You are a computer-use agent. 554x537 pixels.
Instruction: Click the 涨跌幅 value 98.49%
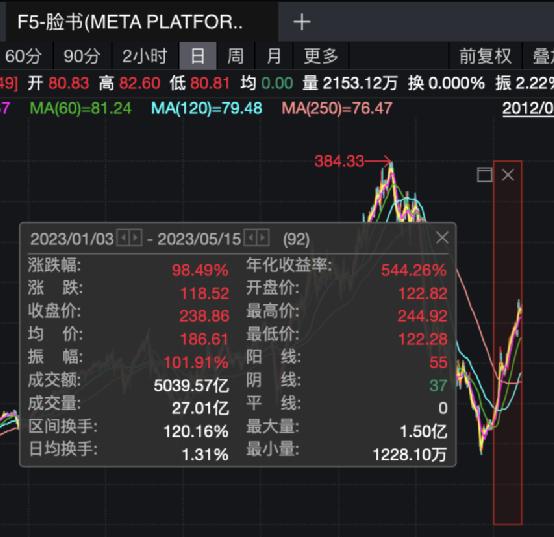(x=200, y=271)
